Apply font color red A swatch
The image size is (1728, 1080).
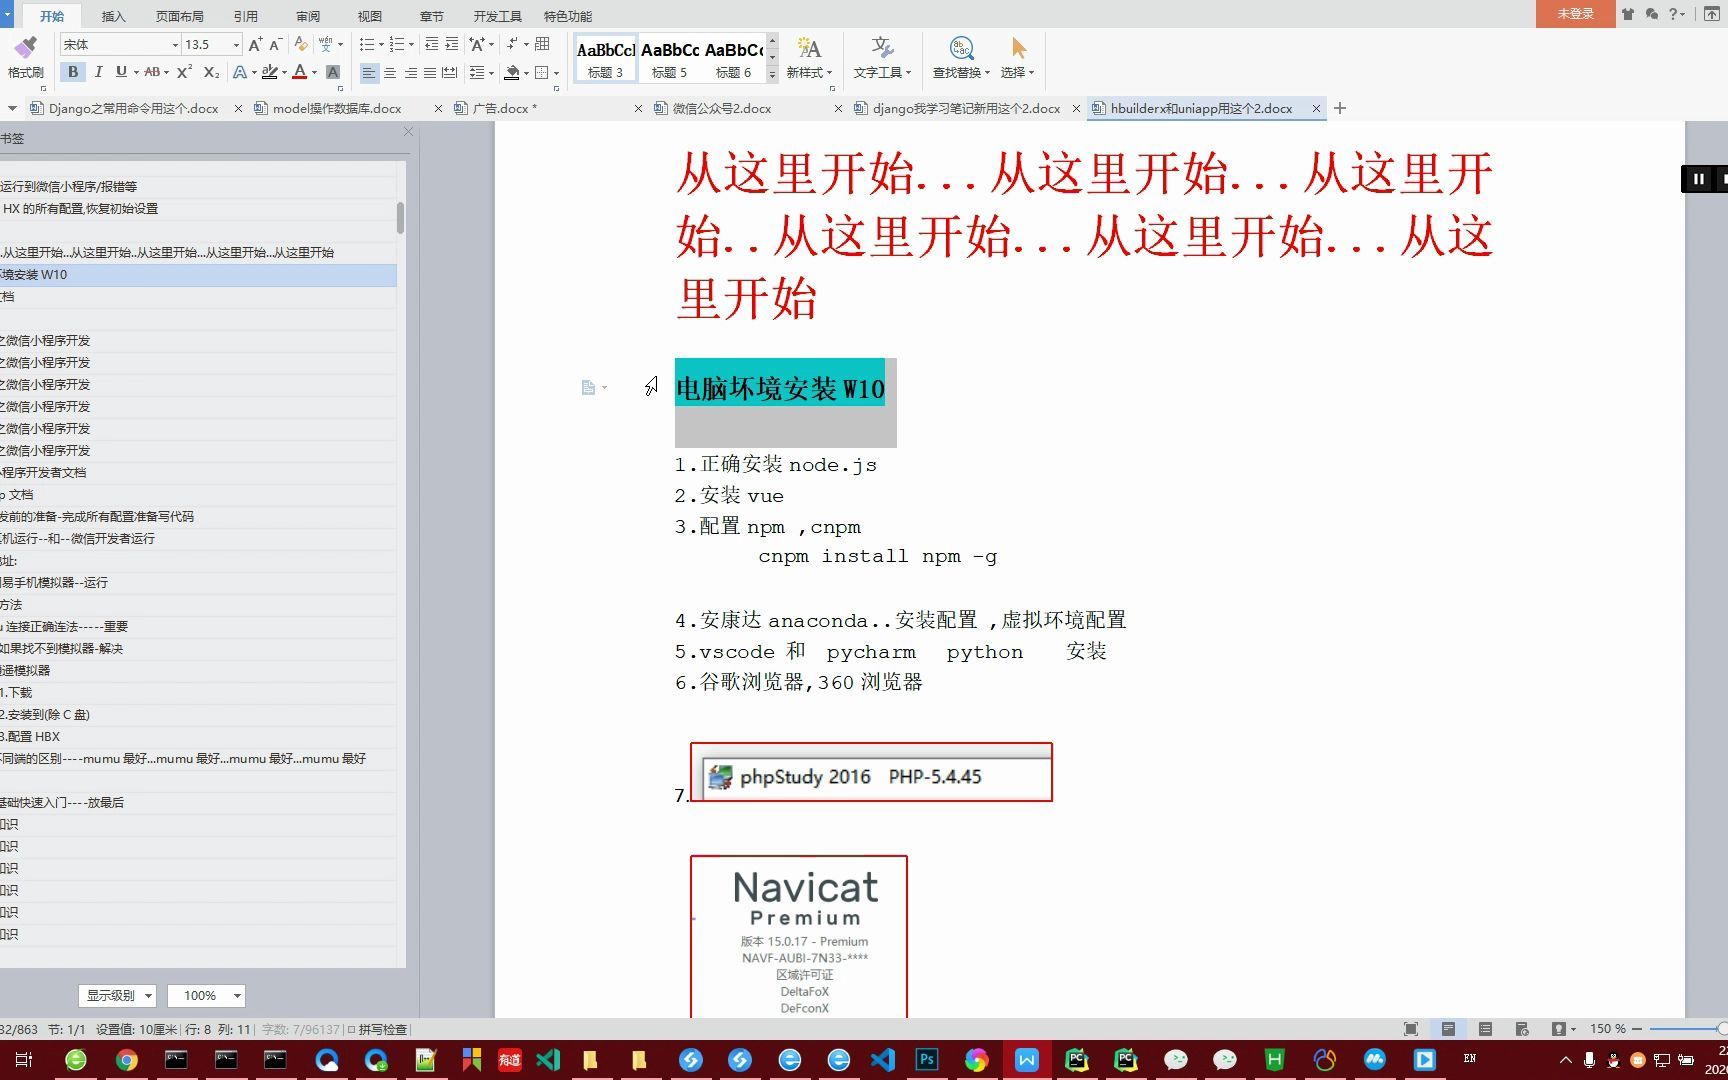(299, 72)
